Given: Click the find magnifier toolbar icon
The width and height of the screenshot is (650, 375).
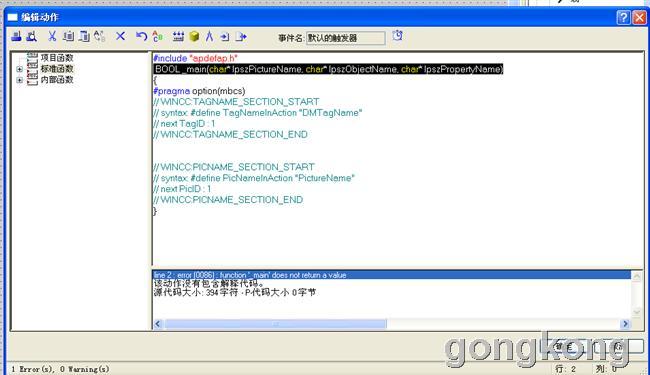Looking at the screenshot, I should coord(32,36).
